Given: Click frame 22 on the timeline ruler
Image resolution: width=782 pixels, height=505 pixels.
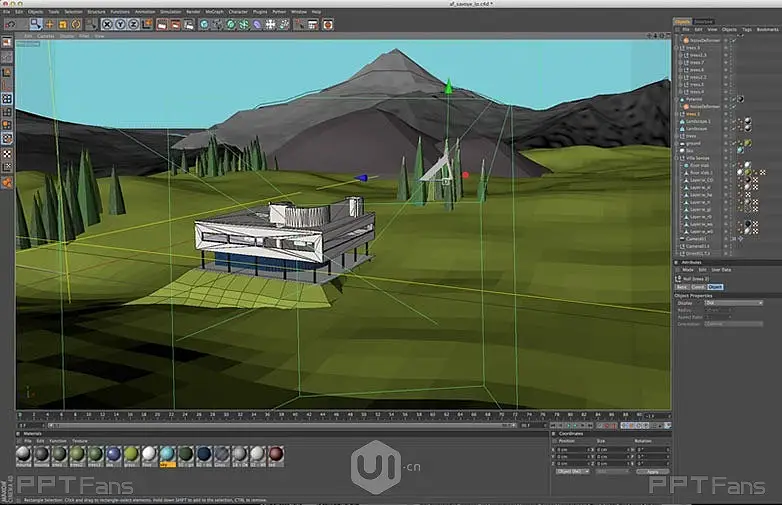Looking at the screenshot, I should pyautogui.click(x=173, y=413).
